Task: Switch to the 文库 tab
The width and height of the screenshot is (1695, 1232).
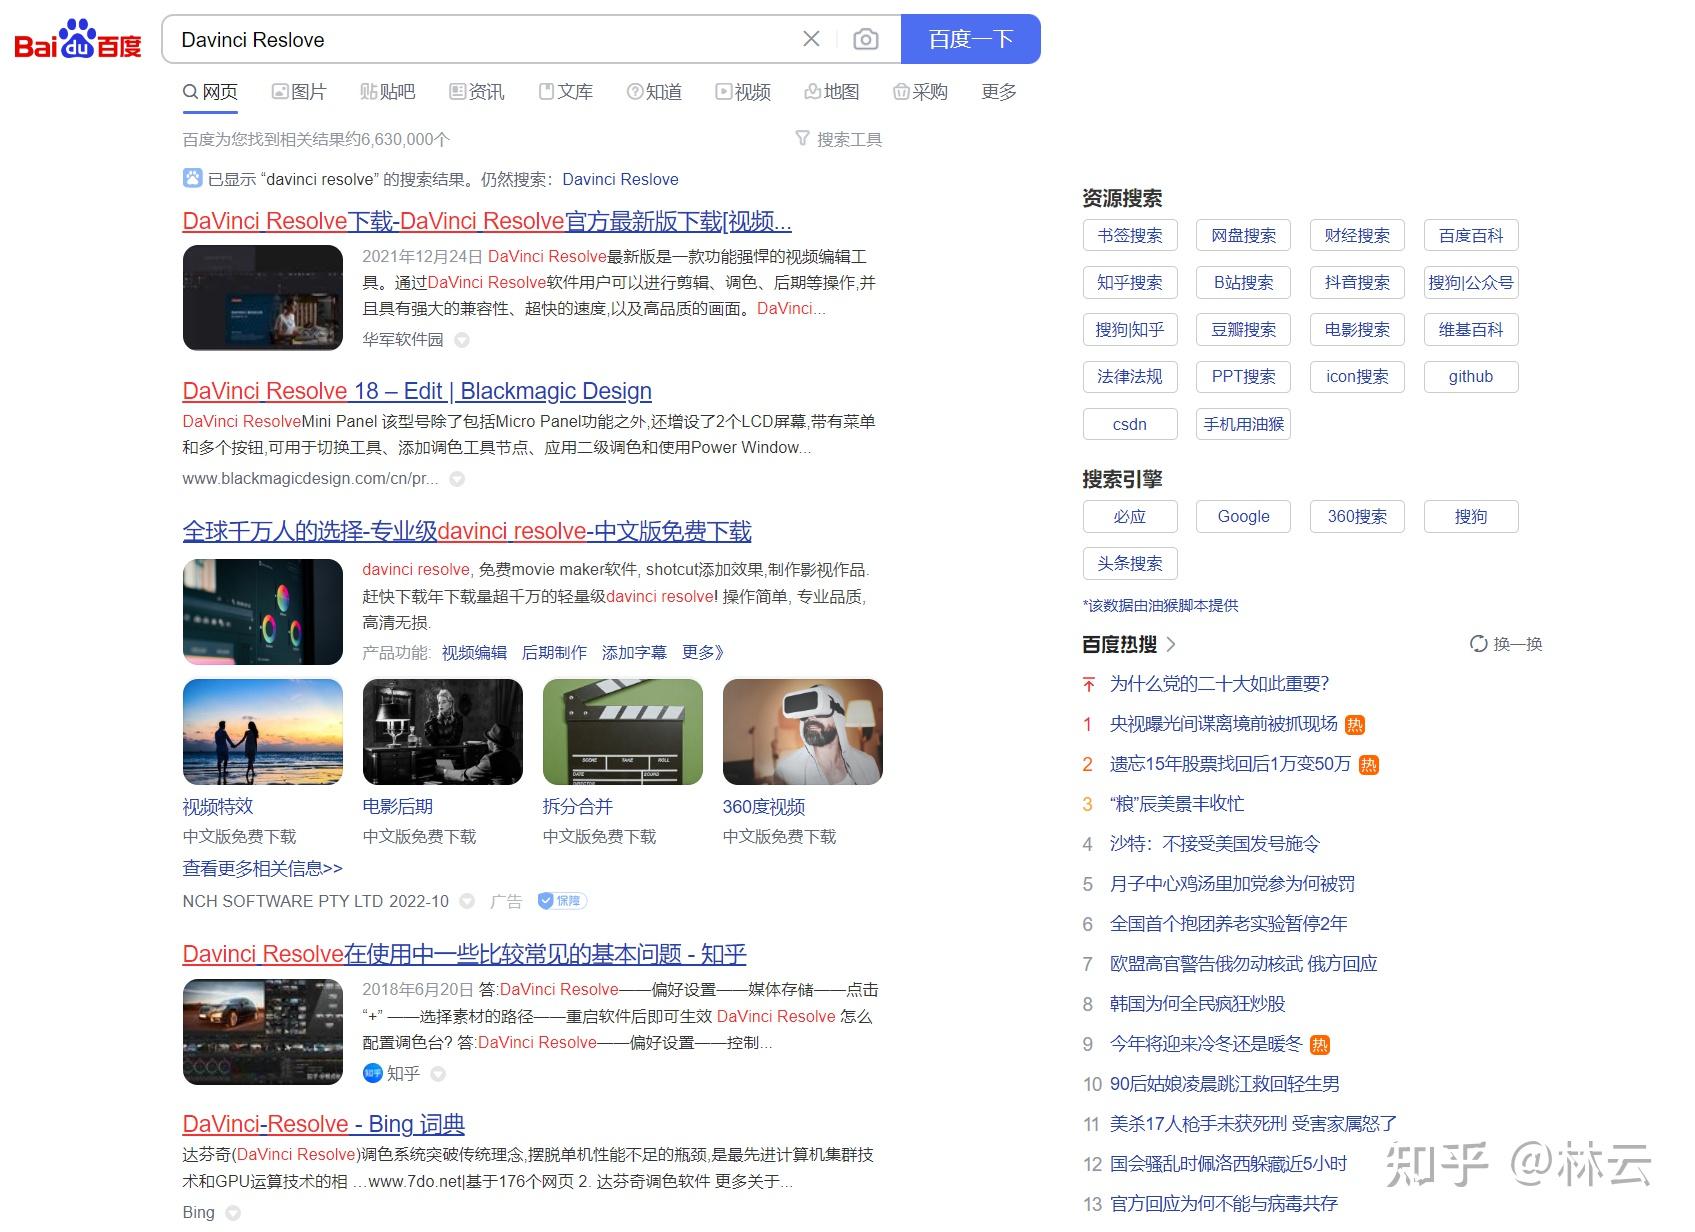Action: pyautogui.click(x=566, y=92)
